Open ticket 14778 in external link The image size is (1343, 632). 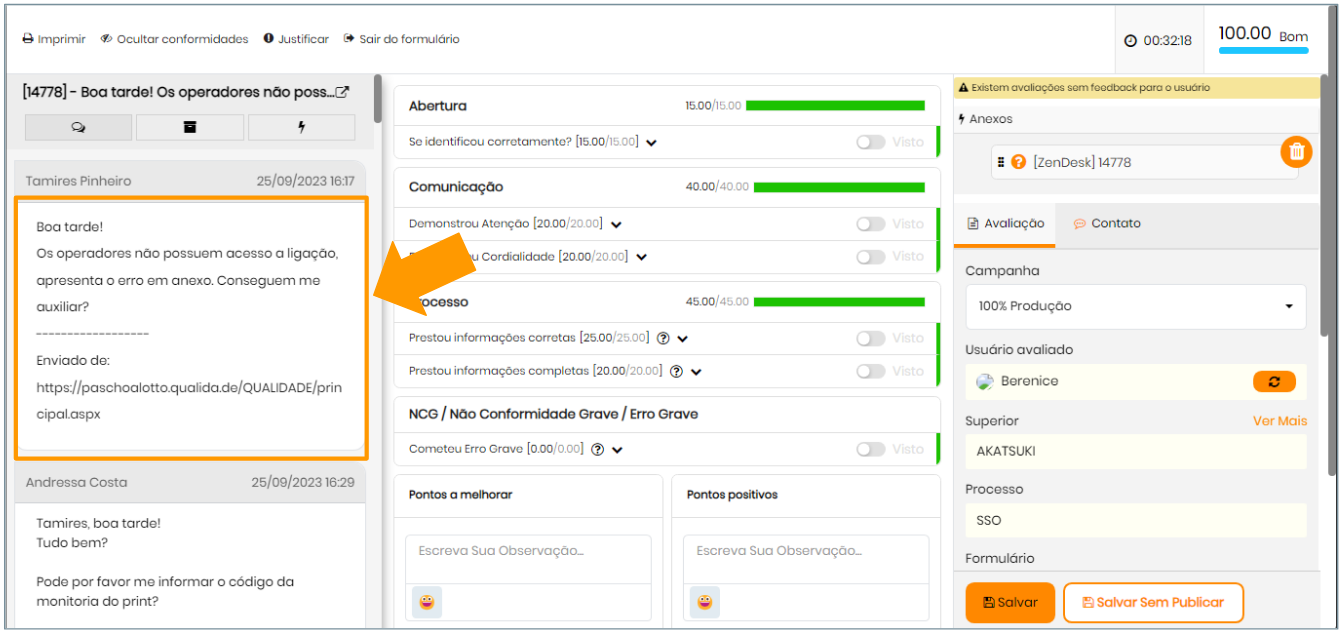click(x=342, y=92)
